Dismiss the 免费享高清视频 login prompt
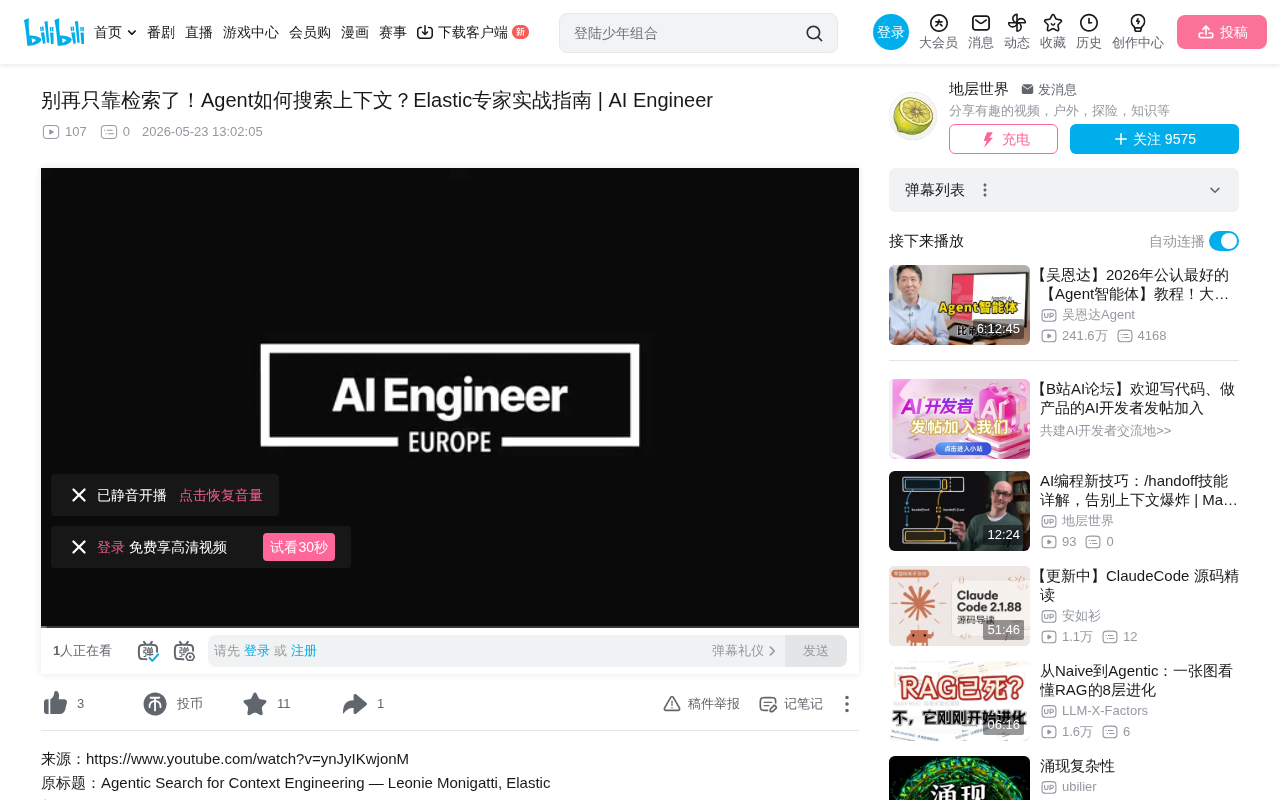 coord(79,547)
